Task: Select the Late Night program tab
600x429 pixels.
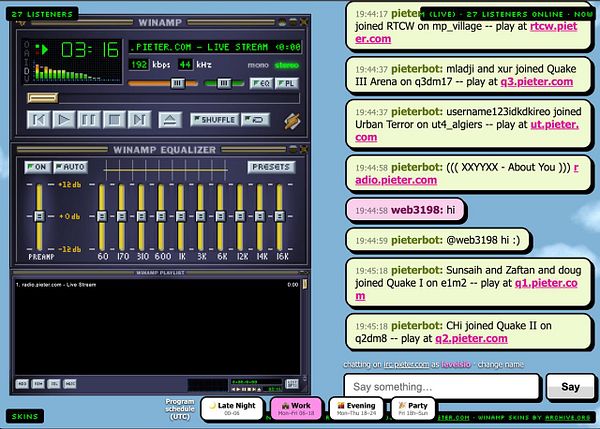Action: coord(232,409)
